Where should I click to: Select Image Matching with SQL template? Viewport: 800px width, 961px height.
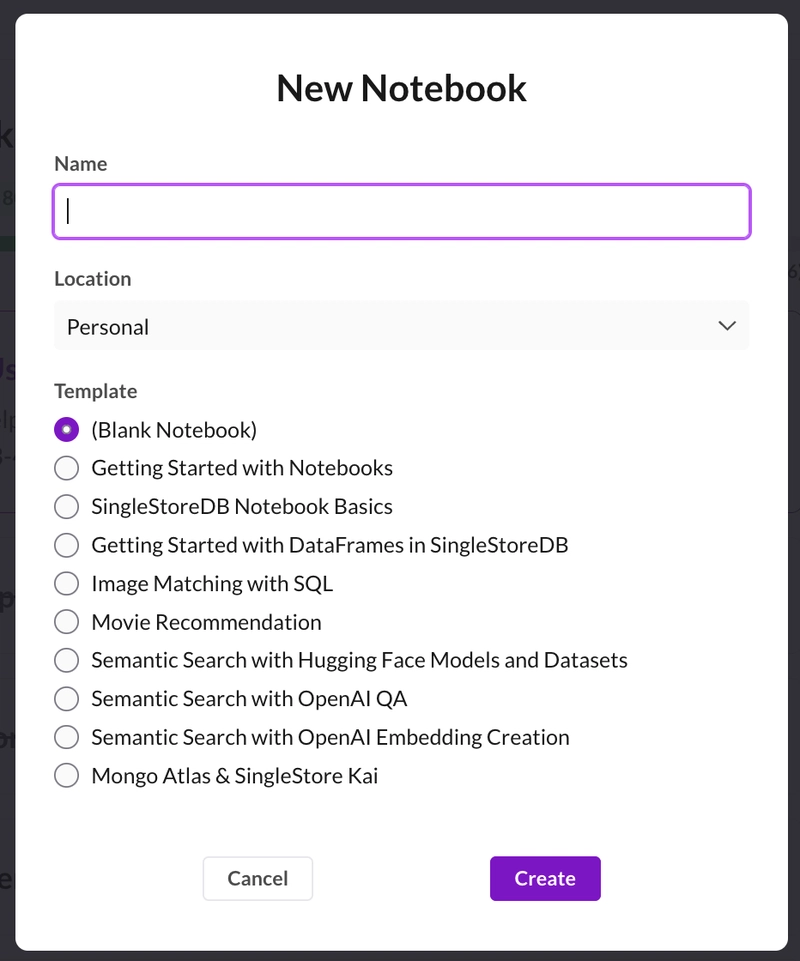tap(66, 583)
